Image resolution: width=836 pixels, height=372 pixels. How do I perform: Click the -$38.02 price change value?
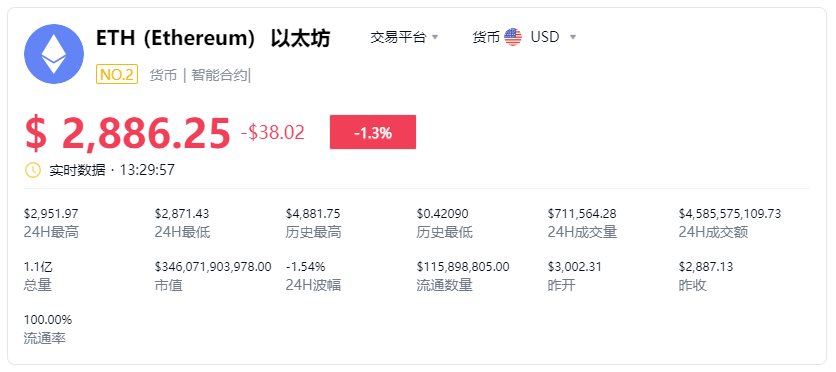pyautogui.click(x=273, y=132)
